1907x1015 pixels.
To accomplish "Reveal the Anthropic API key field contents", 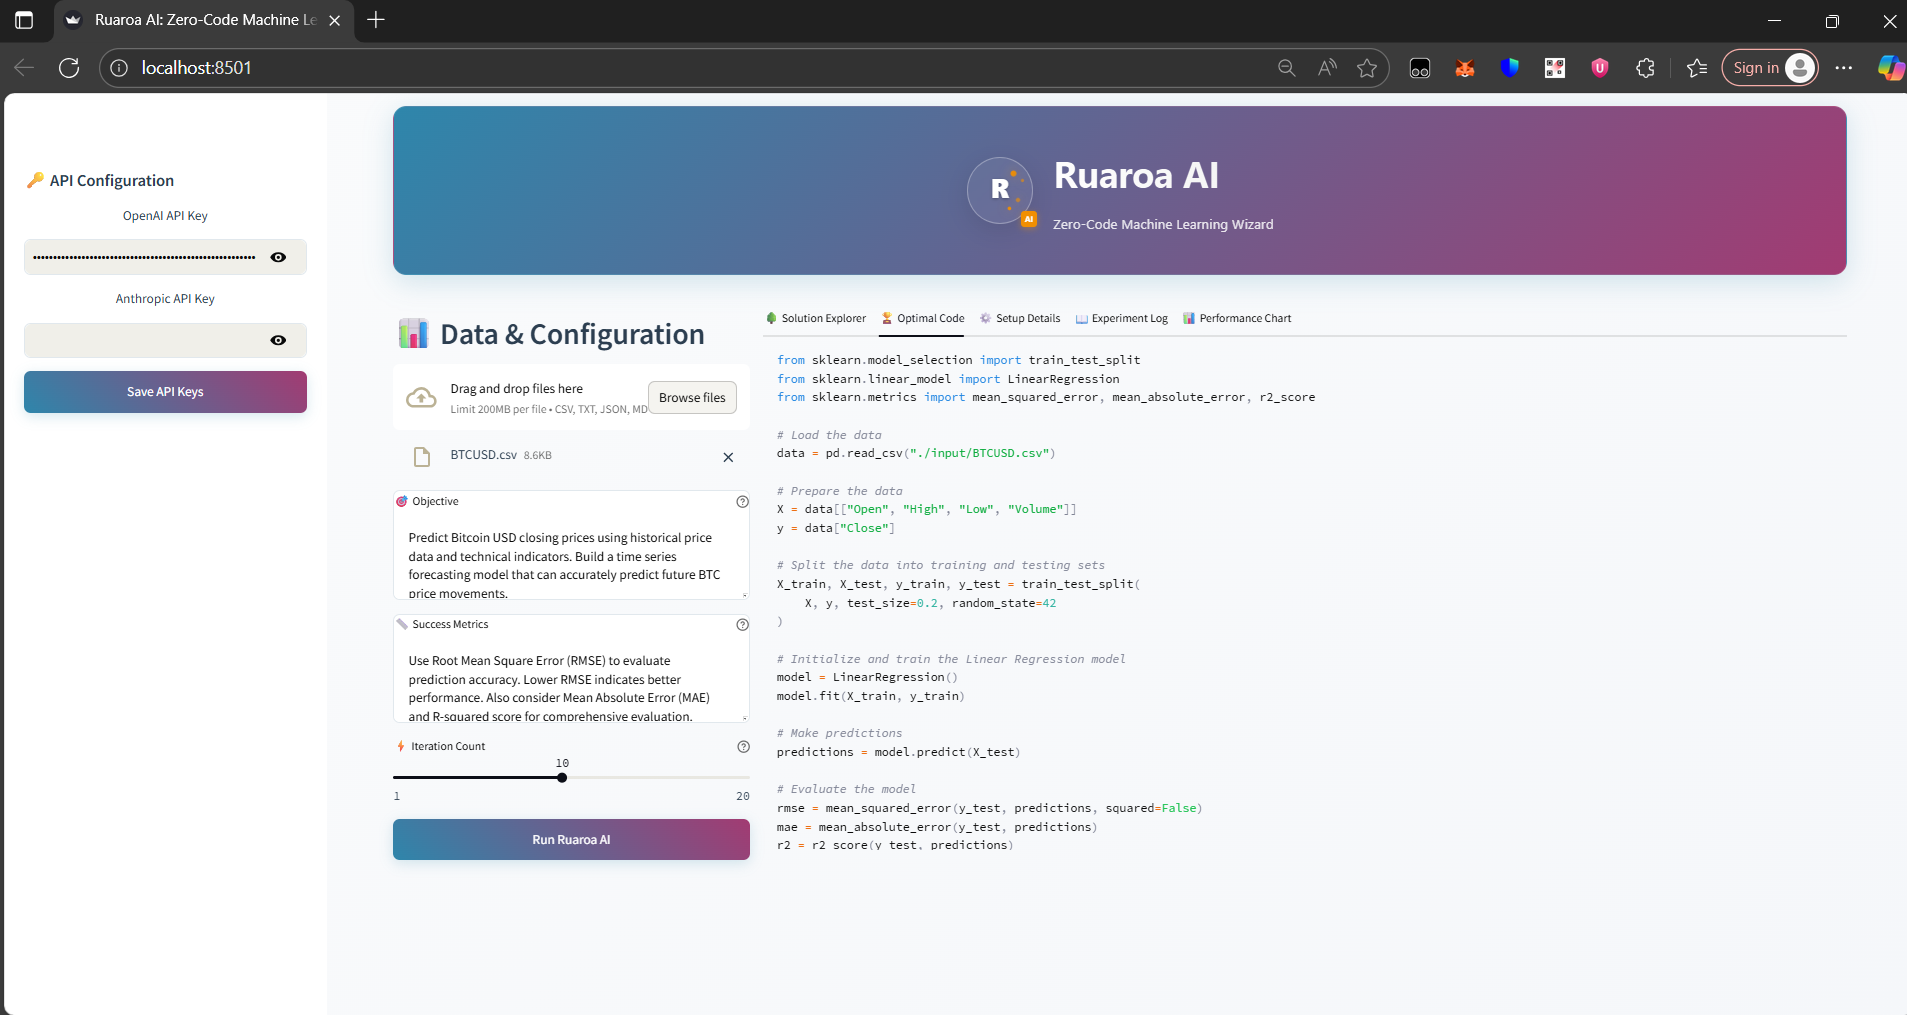I will click(x=278, y=340).
